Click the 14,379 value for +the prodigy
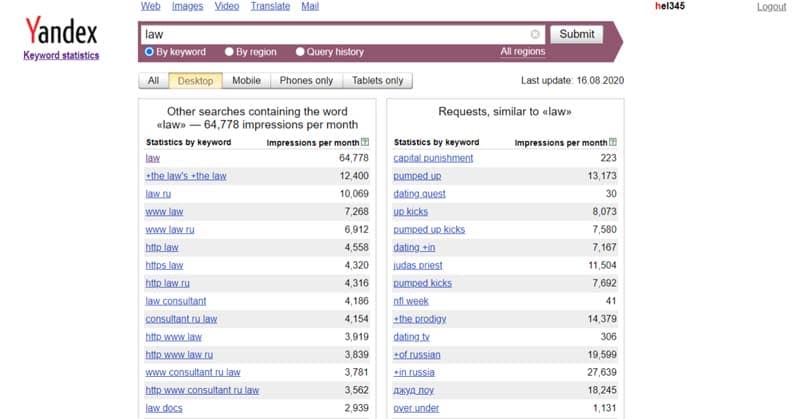 (x=602, y=319)
